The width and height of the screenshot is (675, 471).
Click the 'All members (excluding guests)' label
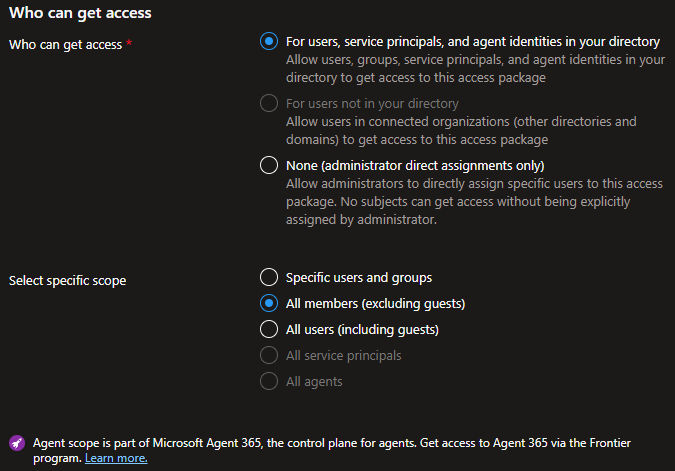click(375, 304)
